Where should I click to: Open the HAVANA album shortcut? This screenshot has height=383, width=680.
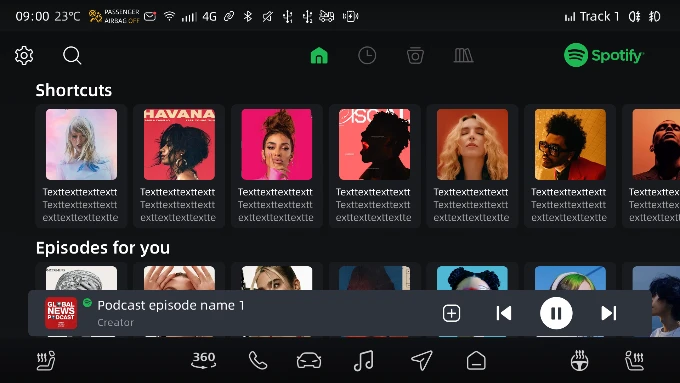point(179,144)
